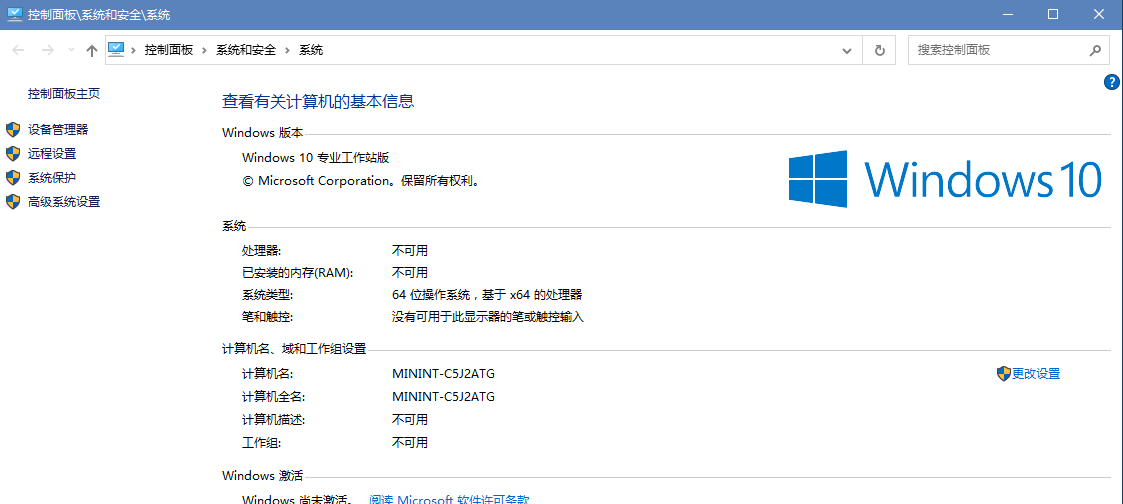Open 阅读 Microsoft 软件许可条款 link
The width and height of the screenshot is (1123, 504).
[449, 500]
